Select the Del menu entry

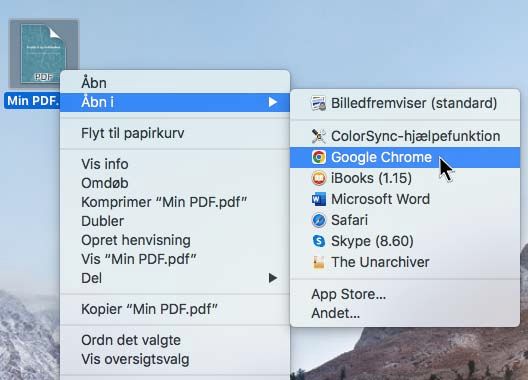tap(175, 278)
